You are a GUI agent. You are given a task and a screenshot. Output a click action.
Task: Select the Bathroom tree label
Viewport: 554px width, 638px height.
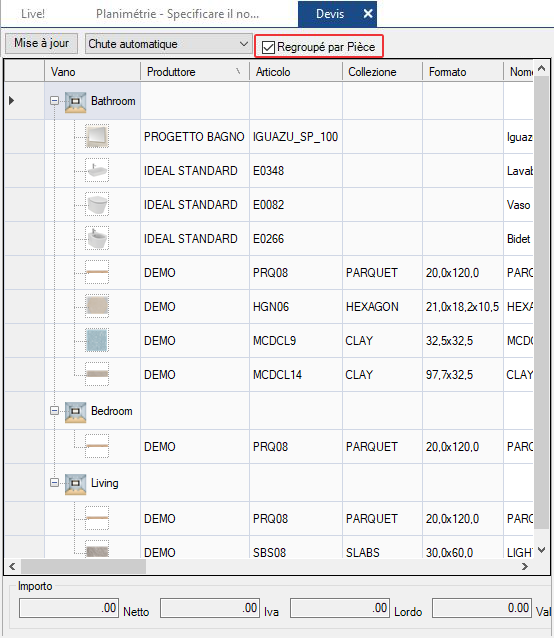tap(113, 101)
